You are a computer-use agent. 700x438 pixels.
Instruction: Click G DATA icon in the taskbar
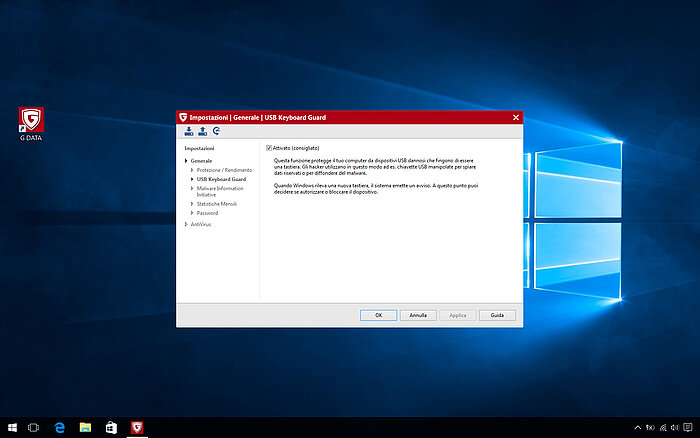pyautogui.click(x=137, y=428)
